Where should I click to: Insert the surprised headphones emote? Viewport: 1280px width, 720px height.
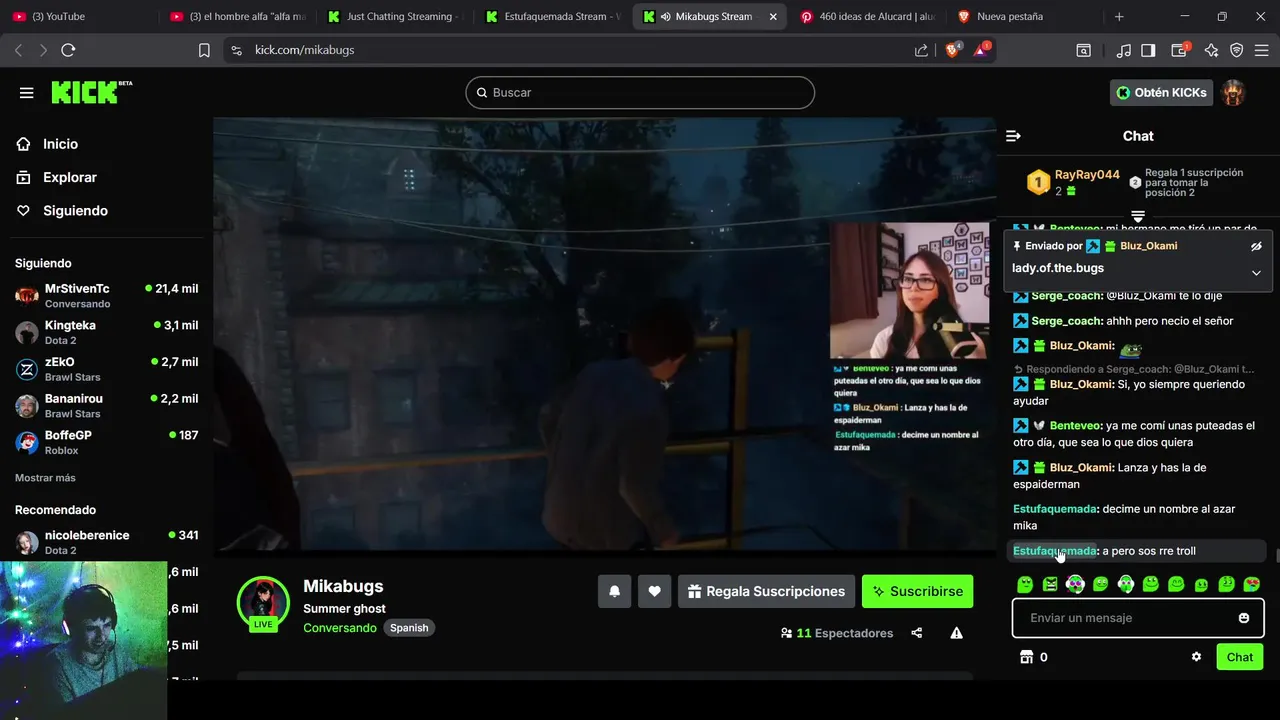click(x=1075, y=584)
